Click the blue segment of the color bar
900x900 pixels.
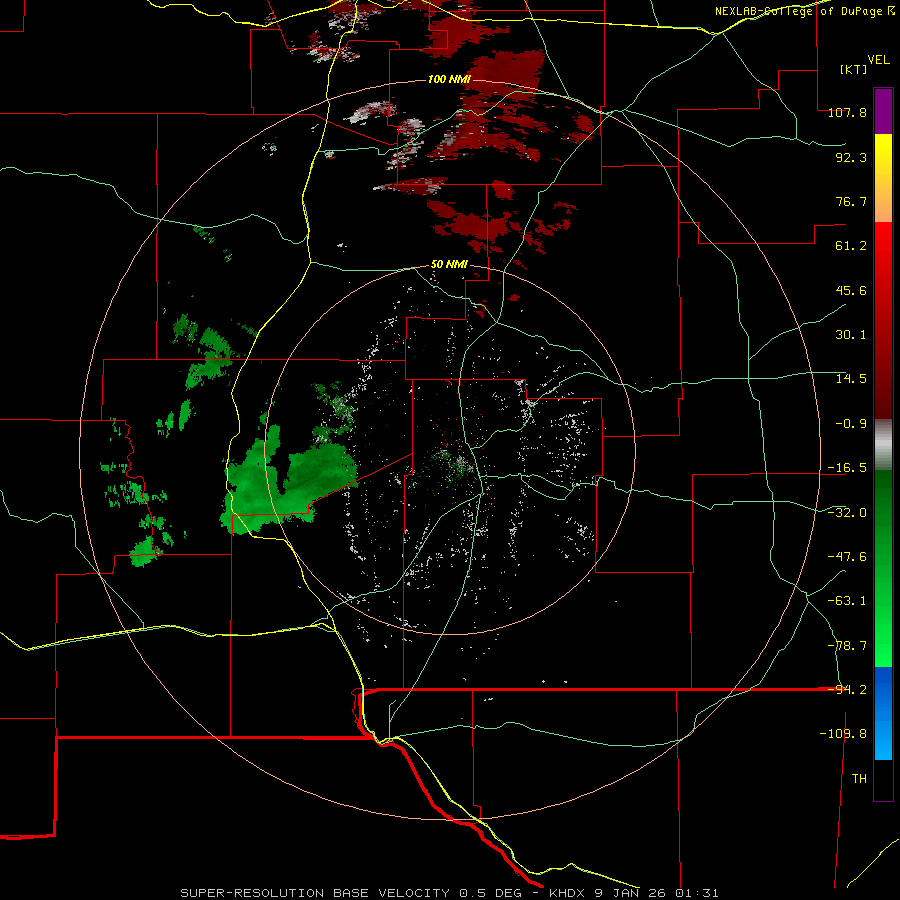coord(883,713)
